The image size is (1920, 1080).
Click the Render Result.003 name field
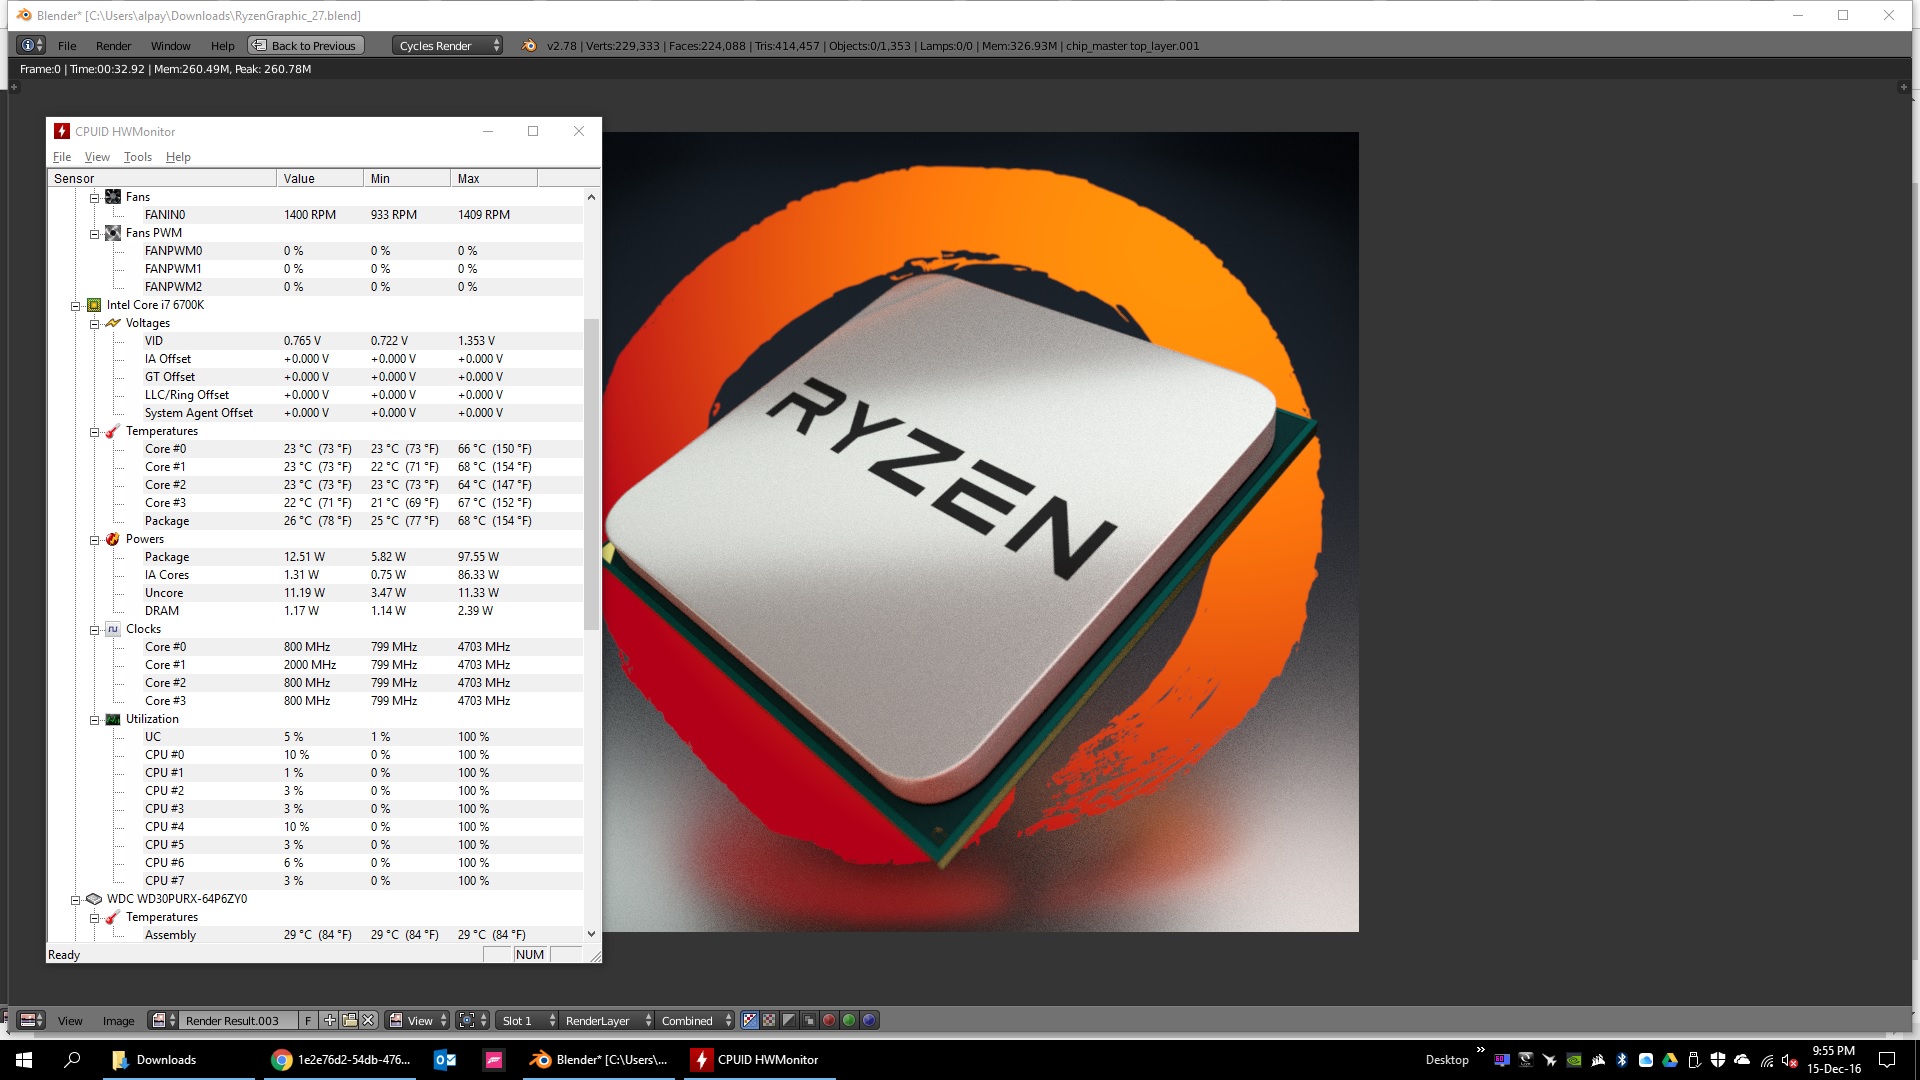(238, 1020)
